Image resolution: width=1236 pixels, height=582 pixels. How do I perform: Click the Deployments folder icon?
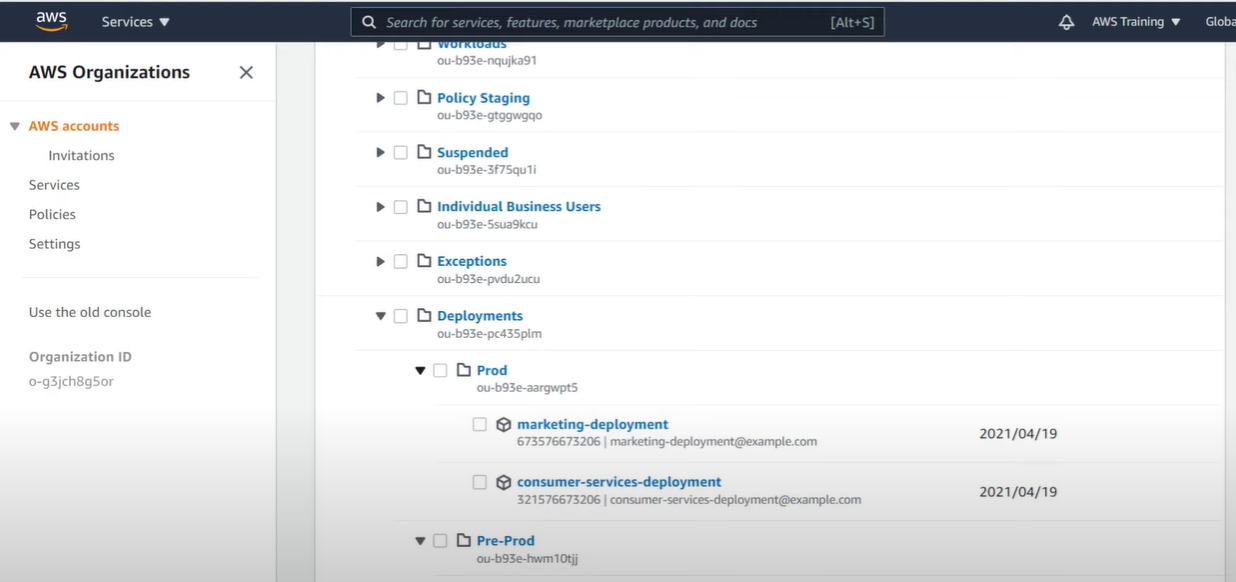(x=424, y=316)
